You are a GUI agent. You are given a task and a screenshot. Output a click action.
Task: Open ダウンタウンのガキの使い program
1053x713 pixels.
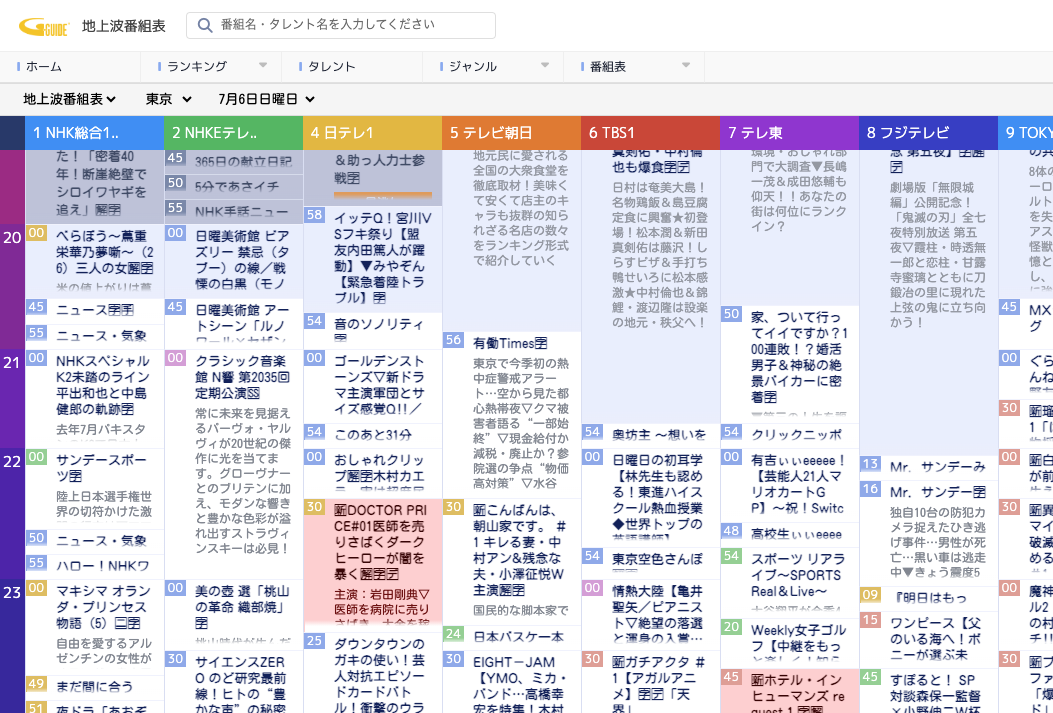tap(373, 672)
